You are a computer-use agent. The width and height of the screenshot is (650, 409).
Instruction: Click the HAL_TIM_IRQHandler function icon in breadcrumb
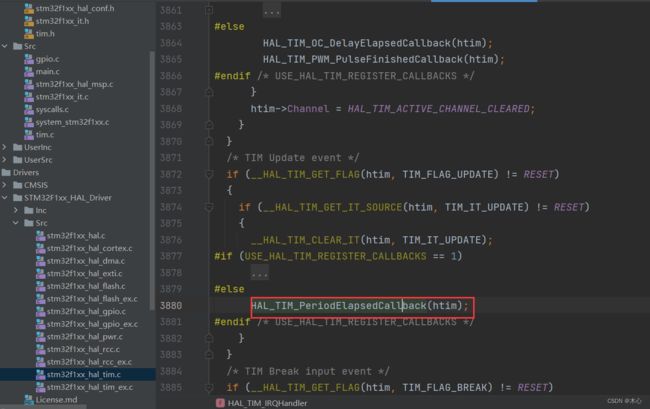click(x=220, y=403)
